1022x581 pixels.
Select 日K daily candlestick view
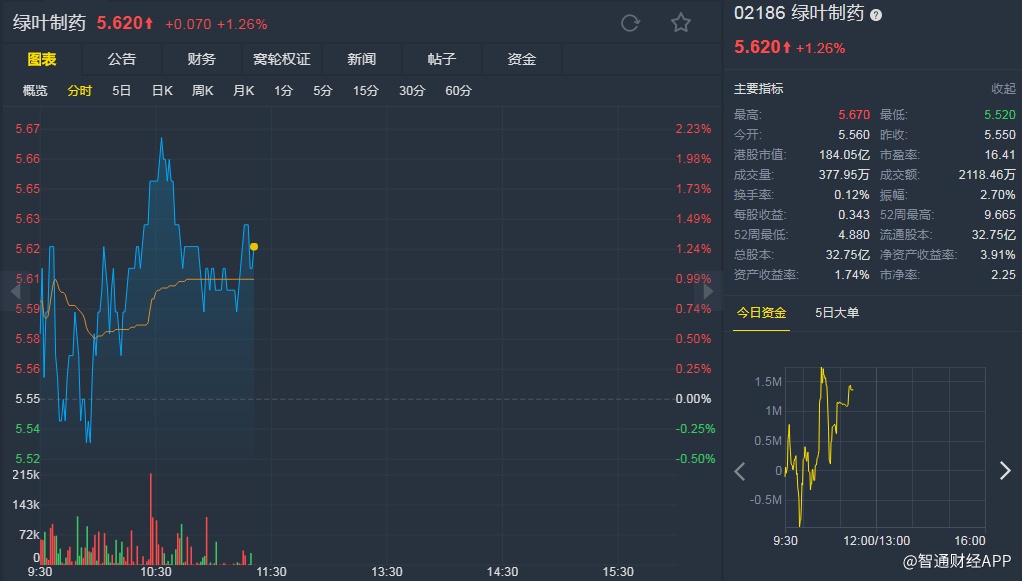(x=162, y=91)
